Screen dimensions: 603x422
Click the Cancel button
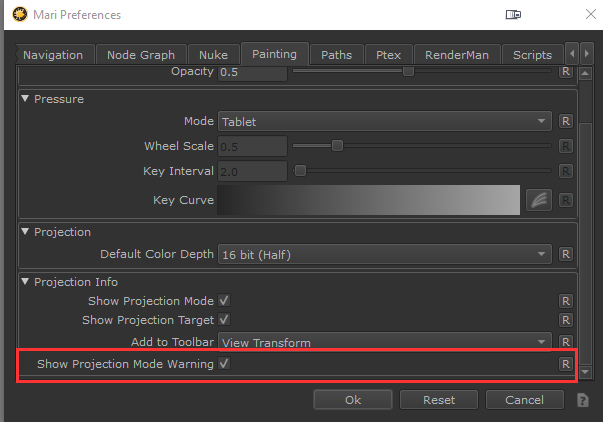(524, 400)
